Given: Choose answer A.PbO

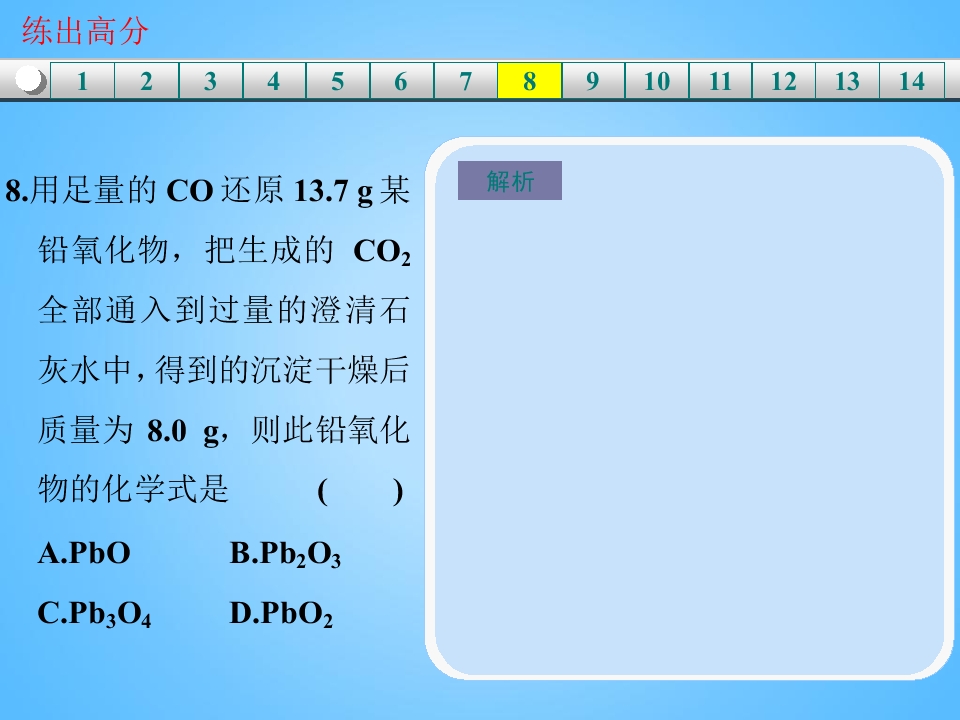Looking at the screenshot, I should (84, 553).
